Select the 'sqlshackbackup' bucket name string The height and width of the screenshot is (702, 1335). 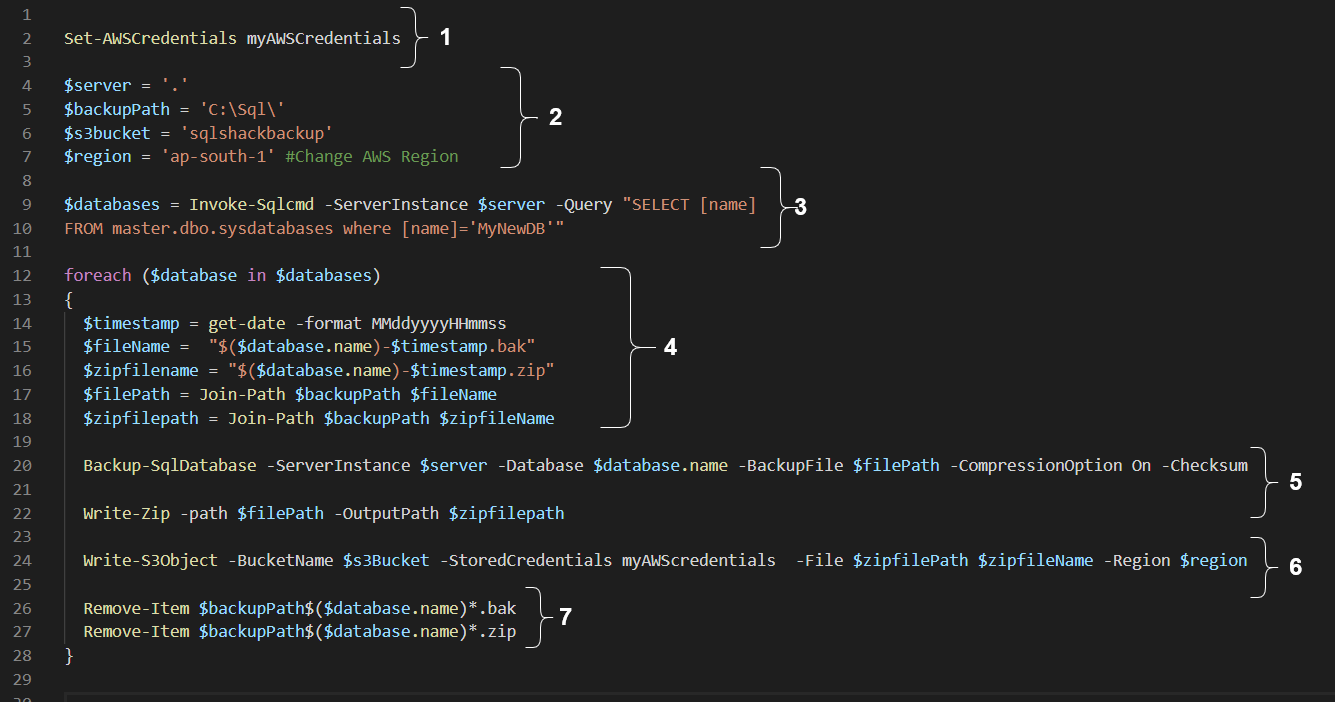[256, 133]
